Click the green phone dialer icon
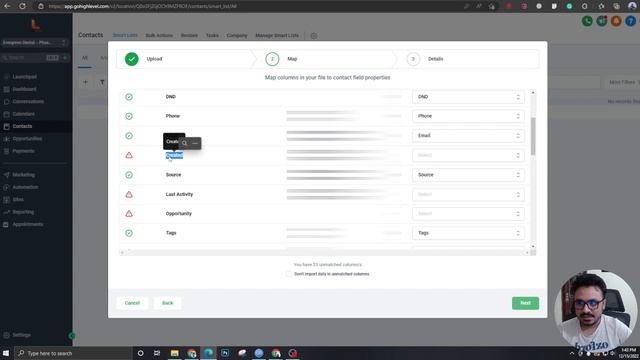The width and height of the screenshot is (640, 360). (x=587, y=21)
